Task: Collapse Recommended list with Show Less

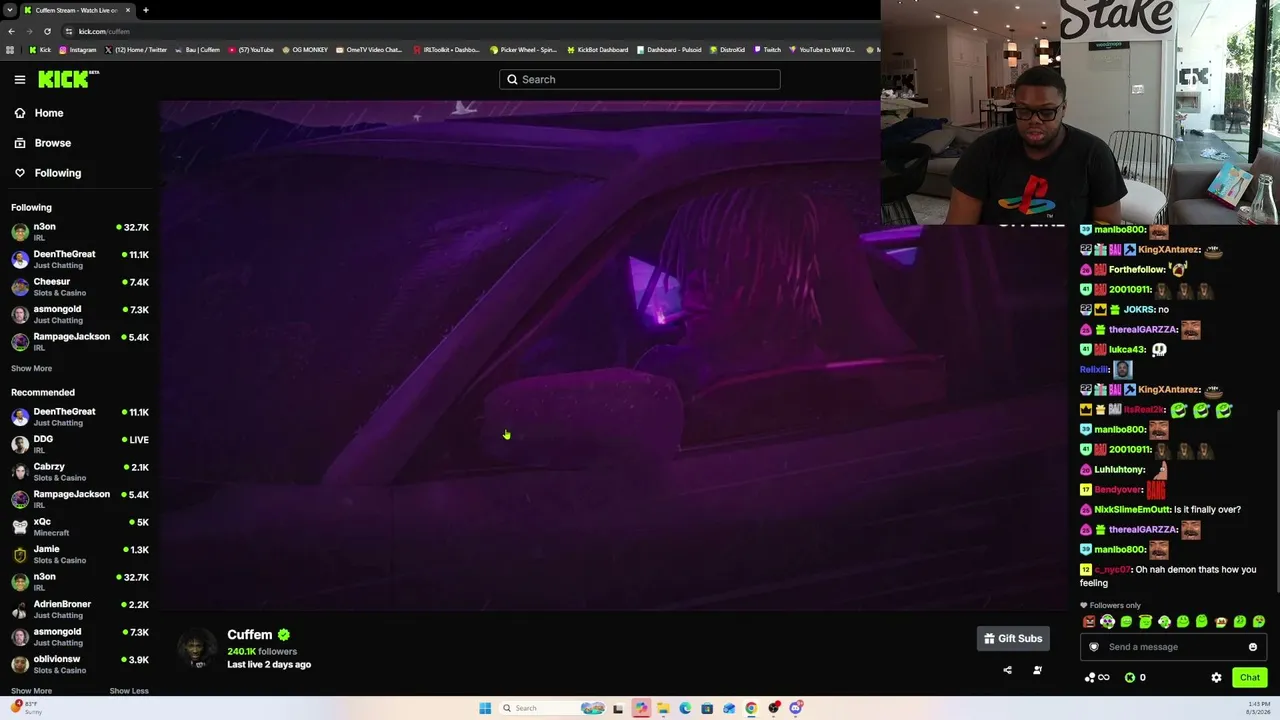Action: [129, 691]
